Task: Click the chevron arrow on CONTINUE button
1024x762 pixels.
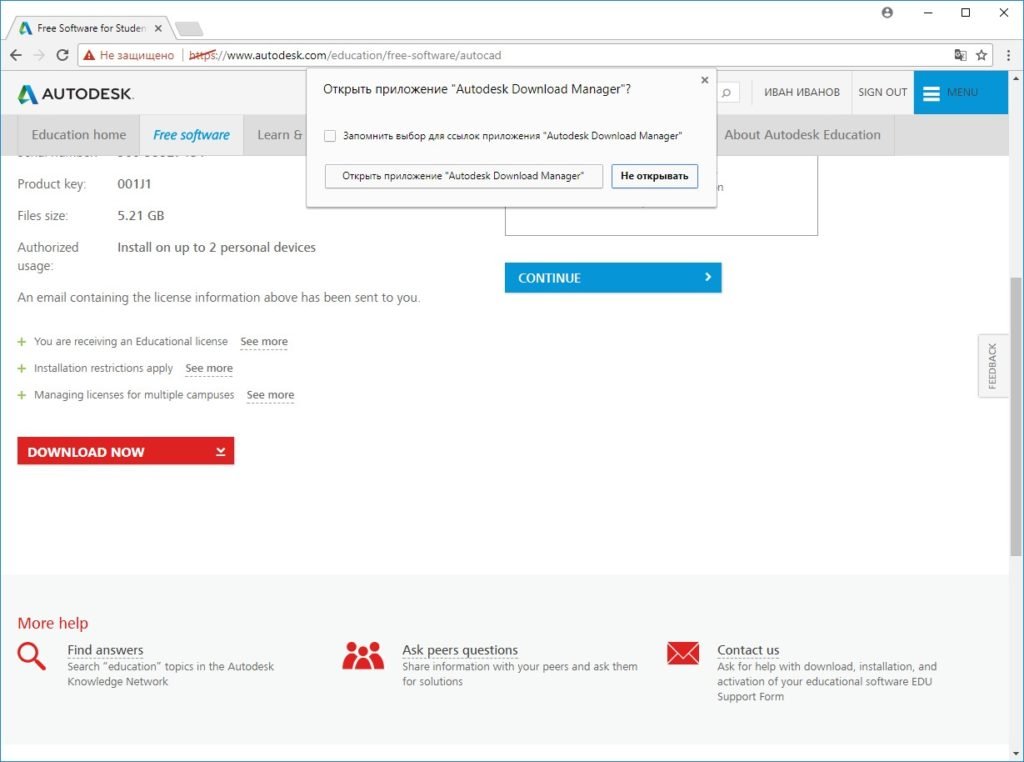Action: pyautogui.click(x=707, y=277)
